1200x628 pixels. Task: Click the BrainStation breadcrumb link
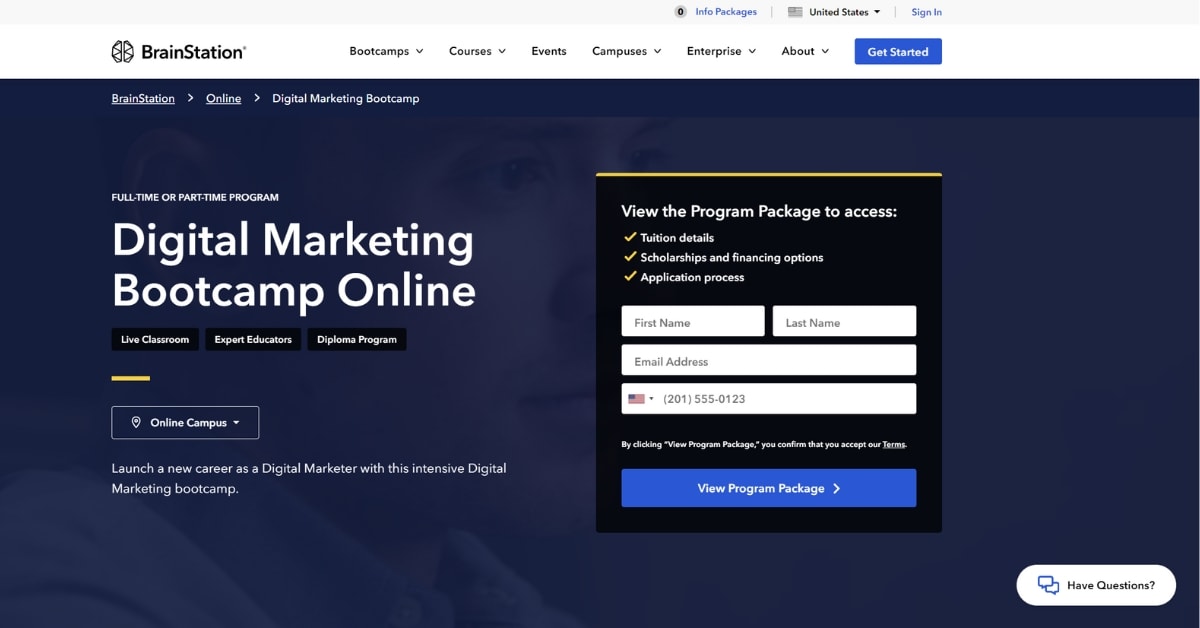click(x=143, y=98)
